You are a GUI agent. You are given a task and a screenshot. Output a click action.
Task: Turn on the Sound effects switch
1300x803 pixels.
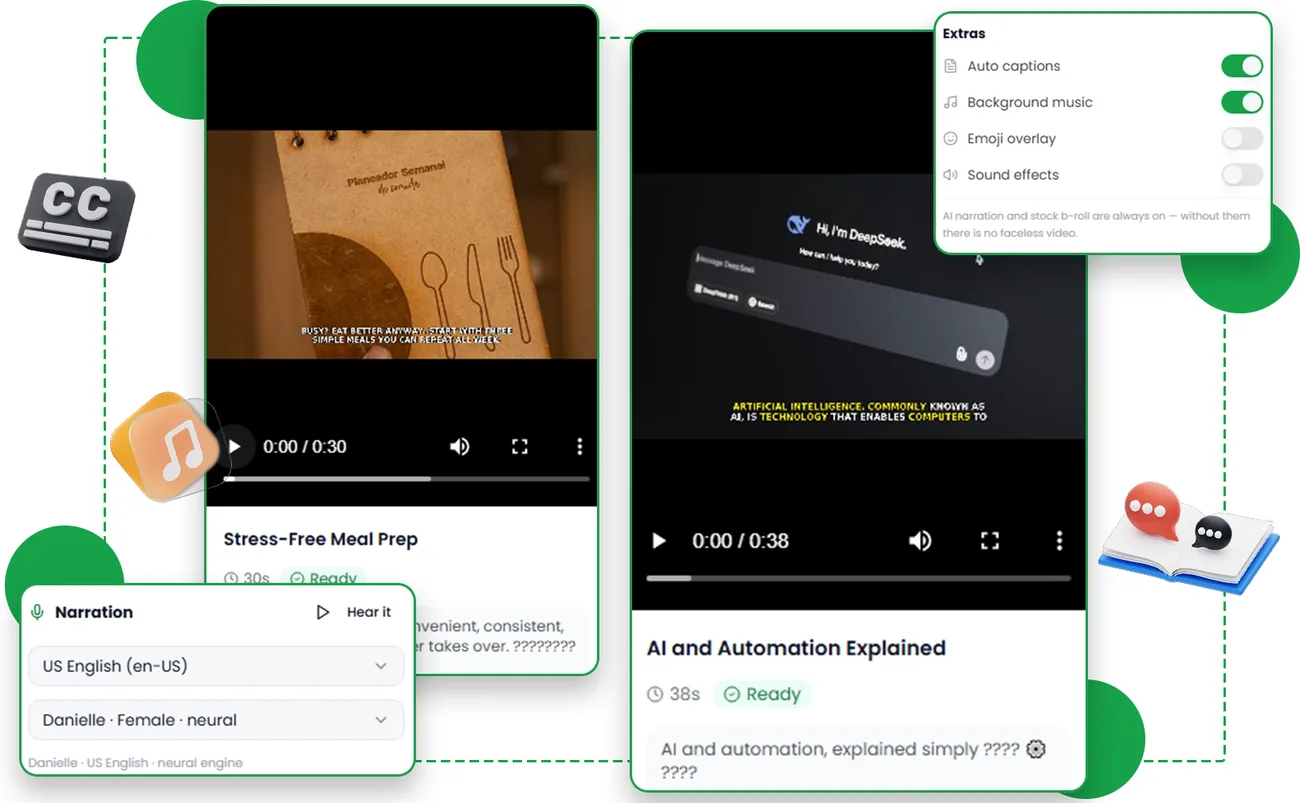[1242, 175]
